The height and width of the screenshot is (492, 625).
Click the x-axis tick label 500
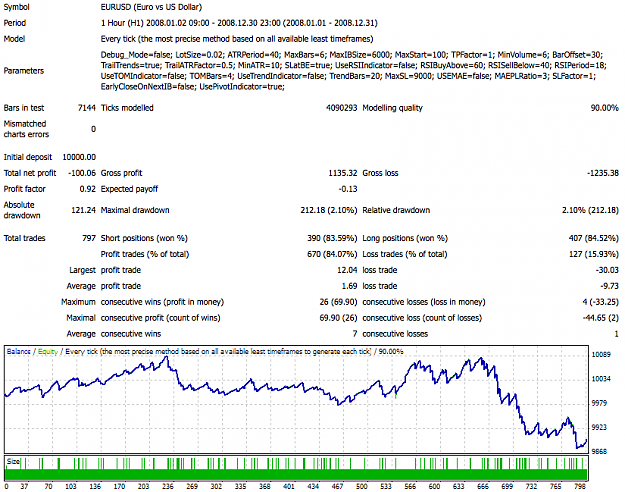362,486
